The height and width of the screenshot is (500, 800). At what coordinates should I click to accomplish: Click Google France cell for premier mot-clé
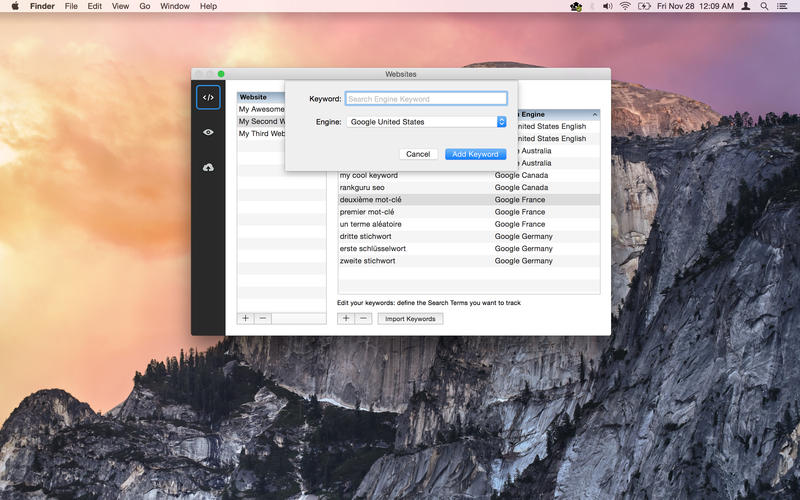tap(520, 212)
